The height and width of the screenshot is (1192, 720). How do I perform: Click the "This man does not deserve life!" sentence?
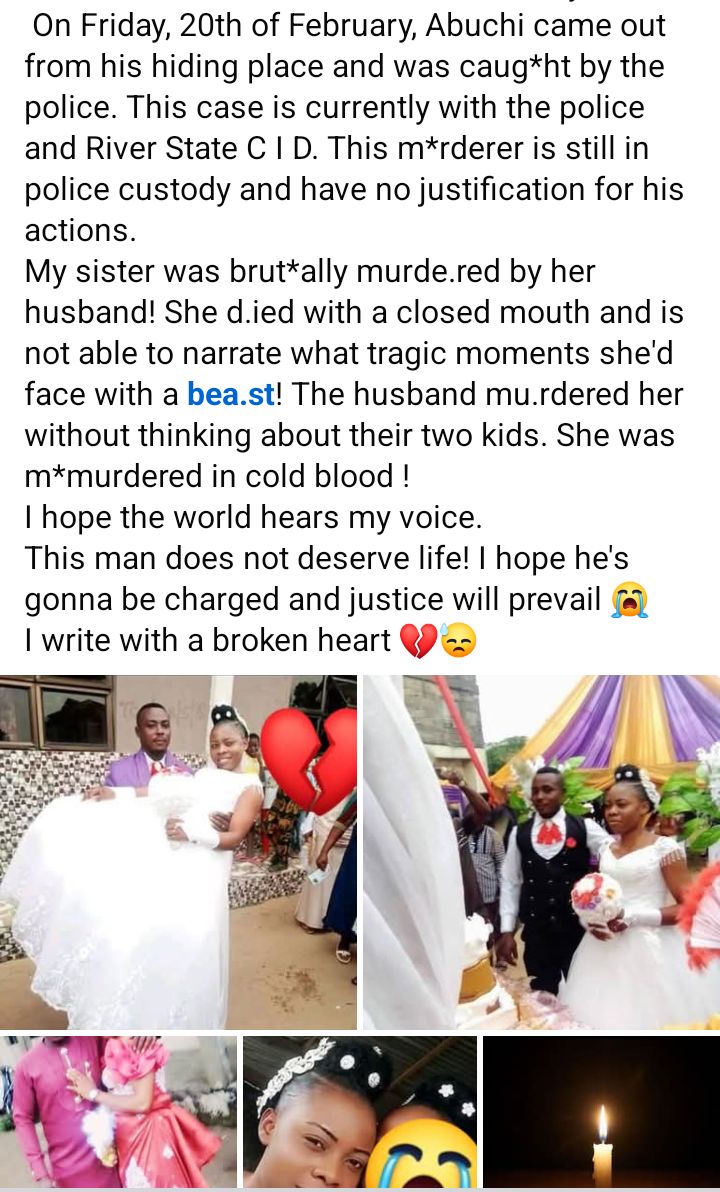(247, 559)
